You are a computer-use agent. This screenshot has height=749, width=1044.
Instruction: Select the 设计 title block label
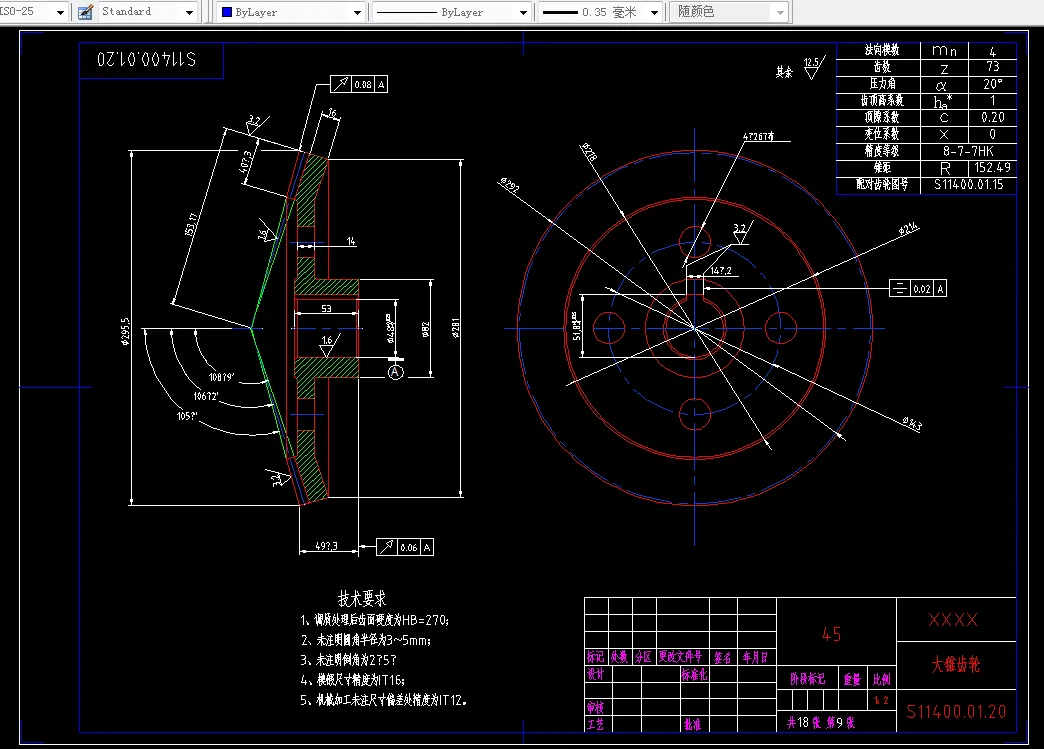[595, 674]
